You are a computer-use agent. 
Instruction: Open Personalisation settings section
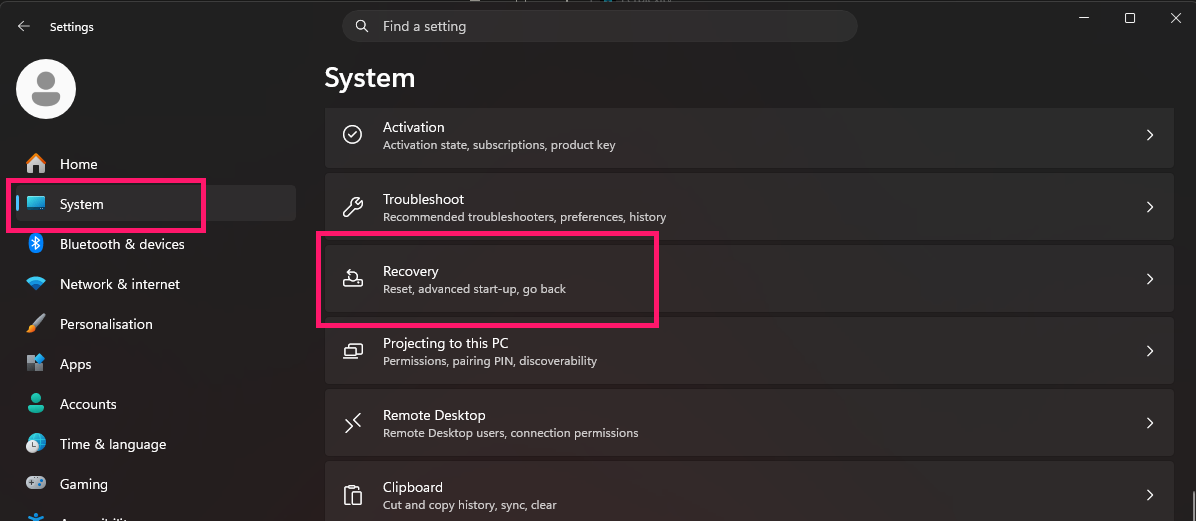tap(156, 324)
